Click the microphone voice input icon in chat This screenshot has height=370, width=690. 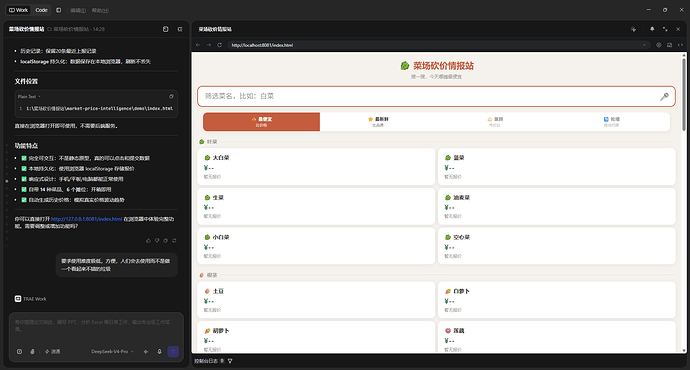(159, 352)
